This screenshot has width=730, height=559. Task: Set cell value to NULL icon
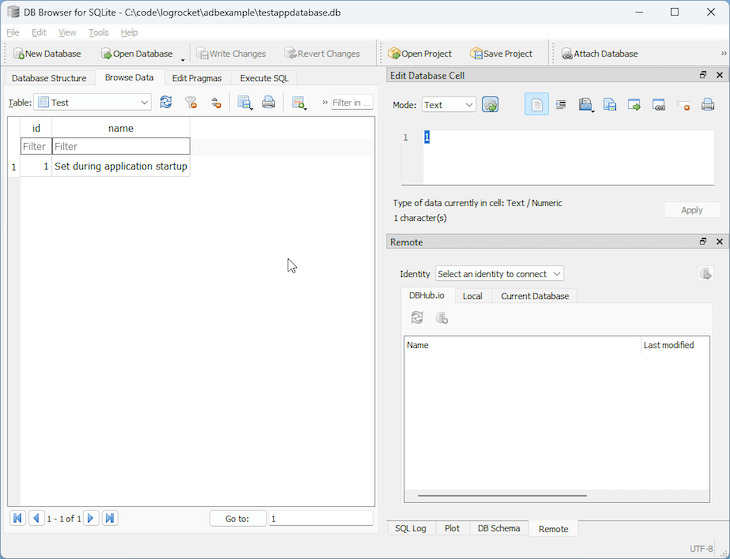[x=684, y=105]
